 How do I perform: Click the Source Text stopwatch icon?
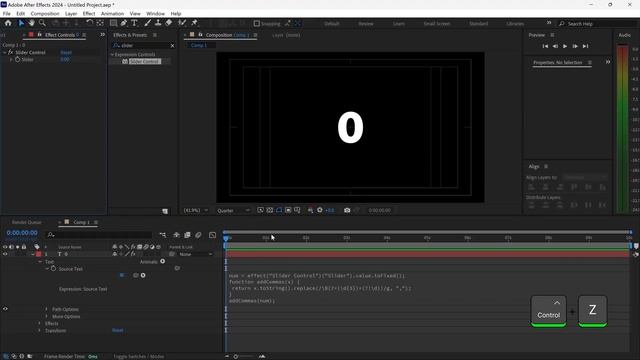(53, 269)
